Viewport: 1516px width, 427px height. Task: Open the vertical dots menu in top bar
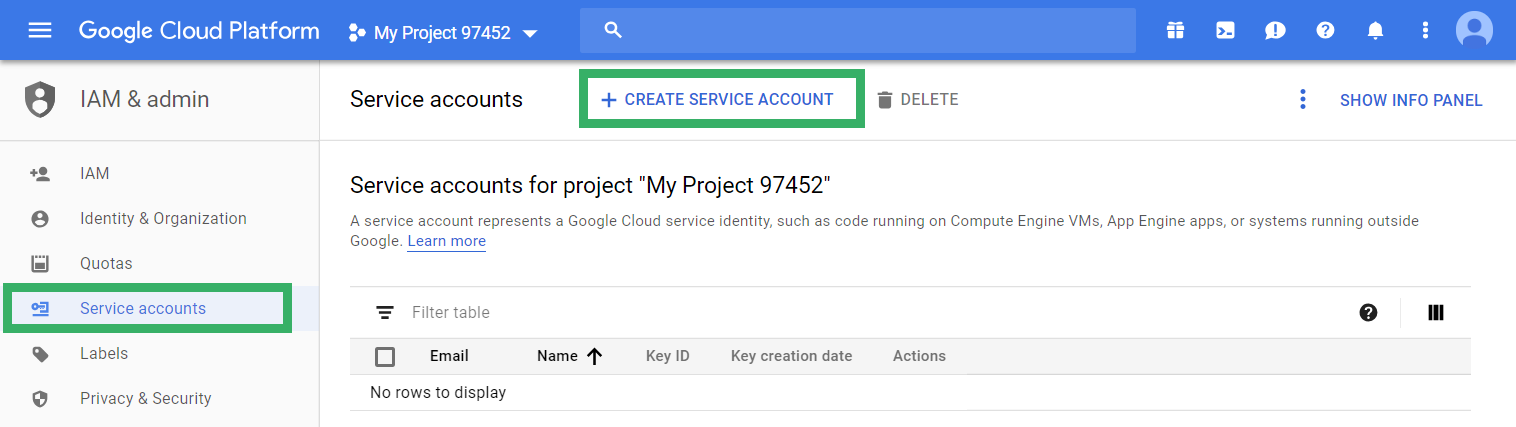coord(1425,30)
